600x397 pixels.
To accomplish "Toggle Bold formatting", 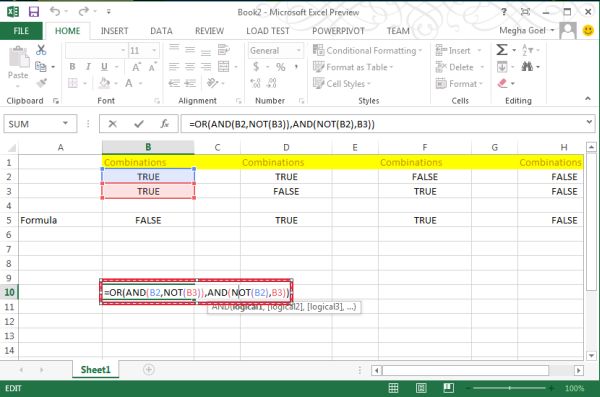I will coord(72,67).
